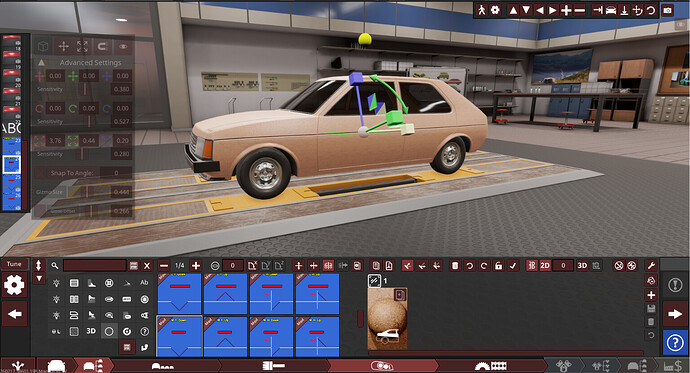Adjust the rotation Sensitivity slider
This screenshot has height=373, width=690.
click(89, 121)
